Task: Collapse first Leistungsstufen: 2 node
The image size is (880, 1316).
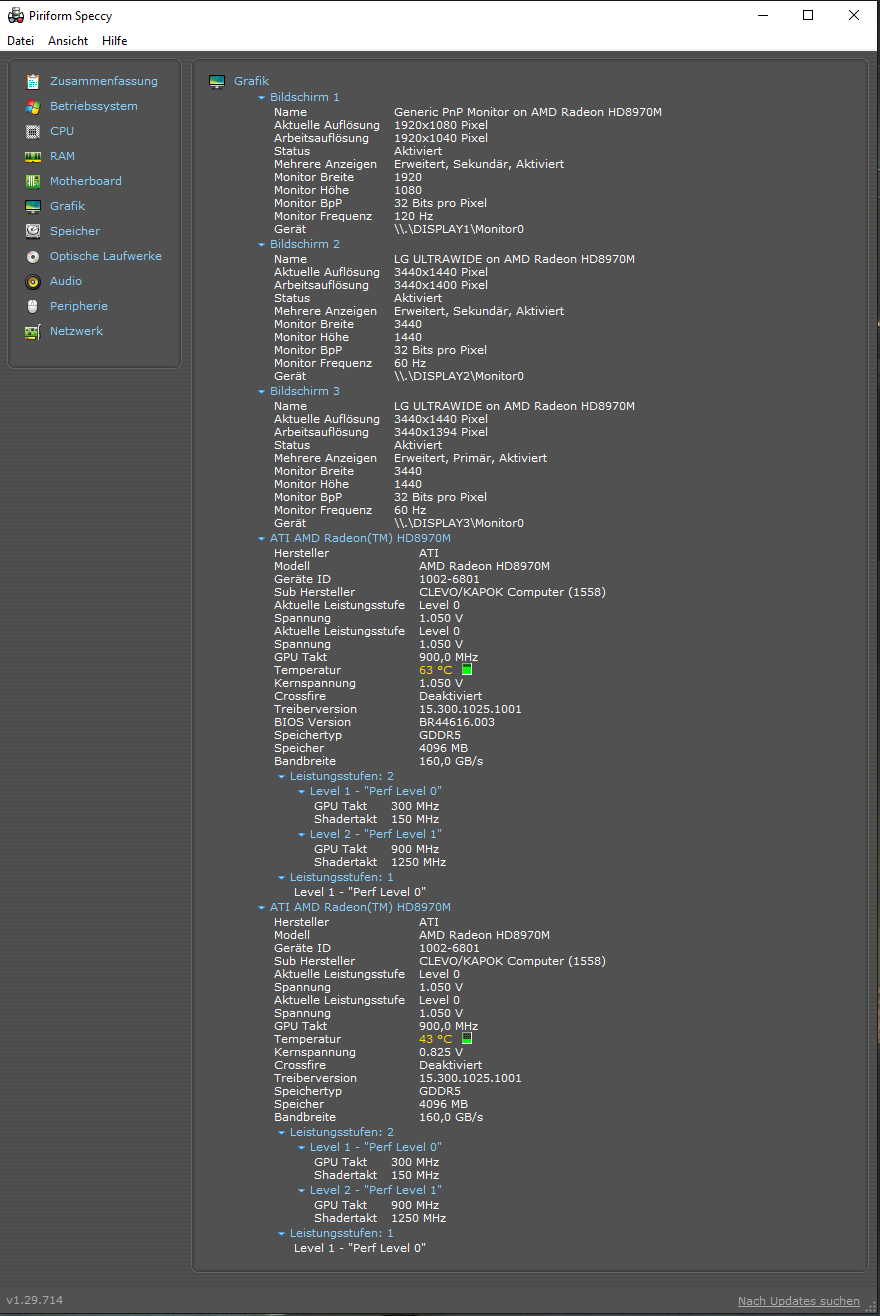Action: (282, 777)
